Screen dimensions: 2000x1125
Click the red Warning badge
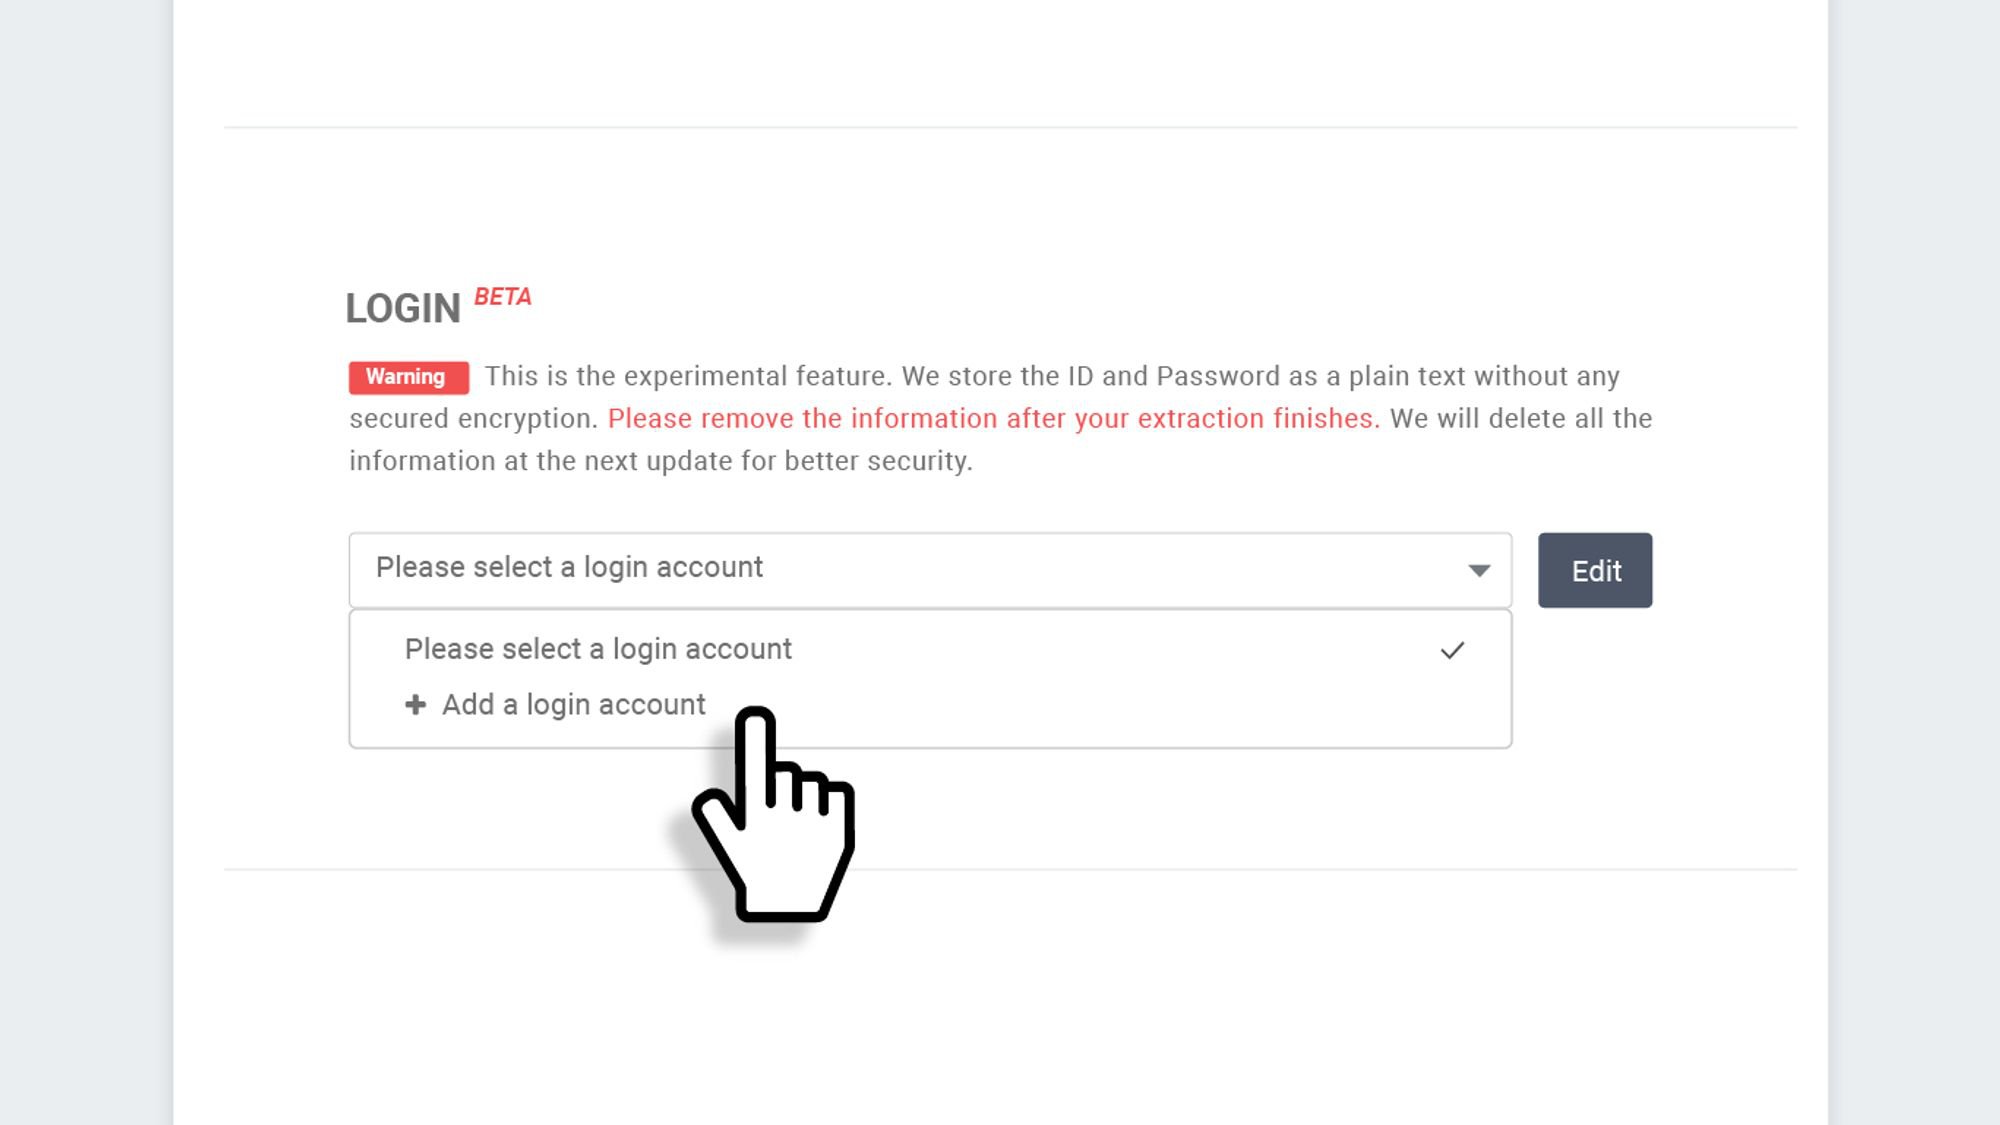click(407, 377)
